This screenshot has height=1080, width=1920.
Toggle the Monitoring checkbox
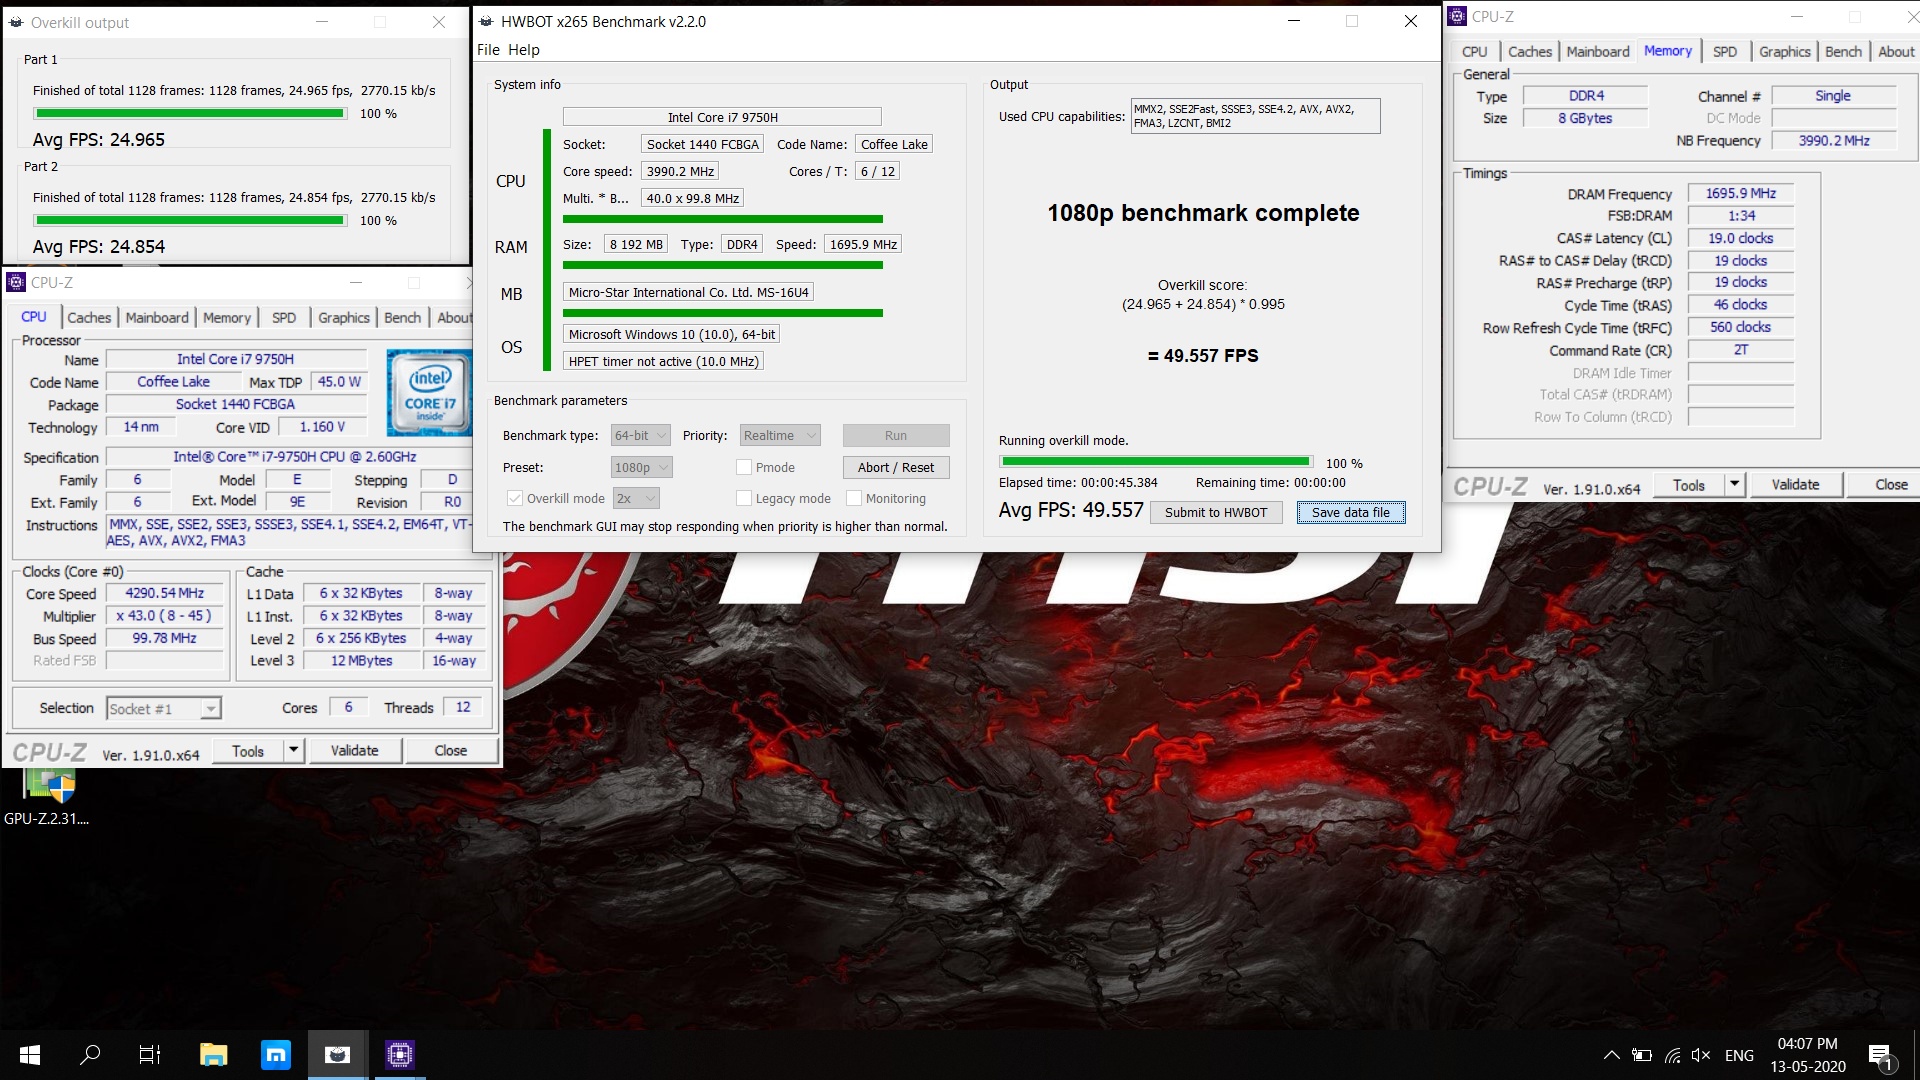(x=854, y=498)
